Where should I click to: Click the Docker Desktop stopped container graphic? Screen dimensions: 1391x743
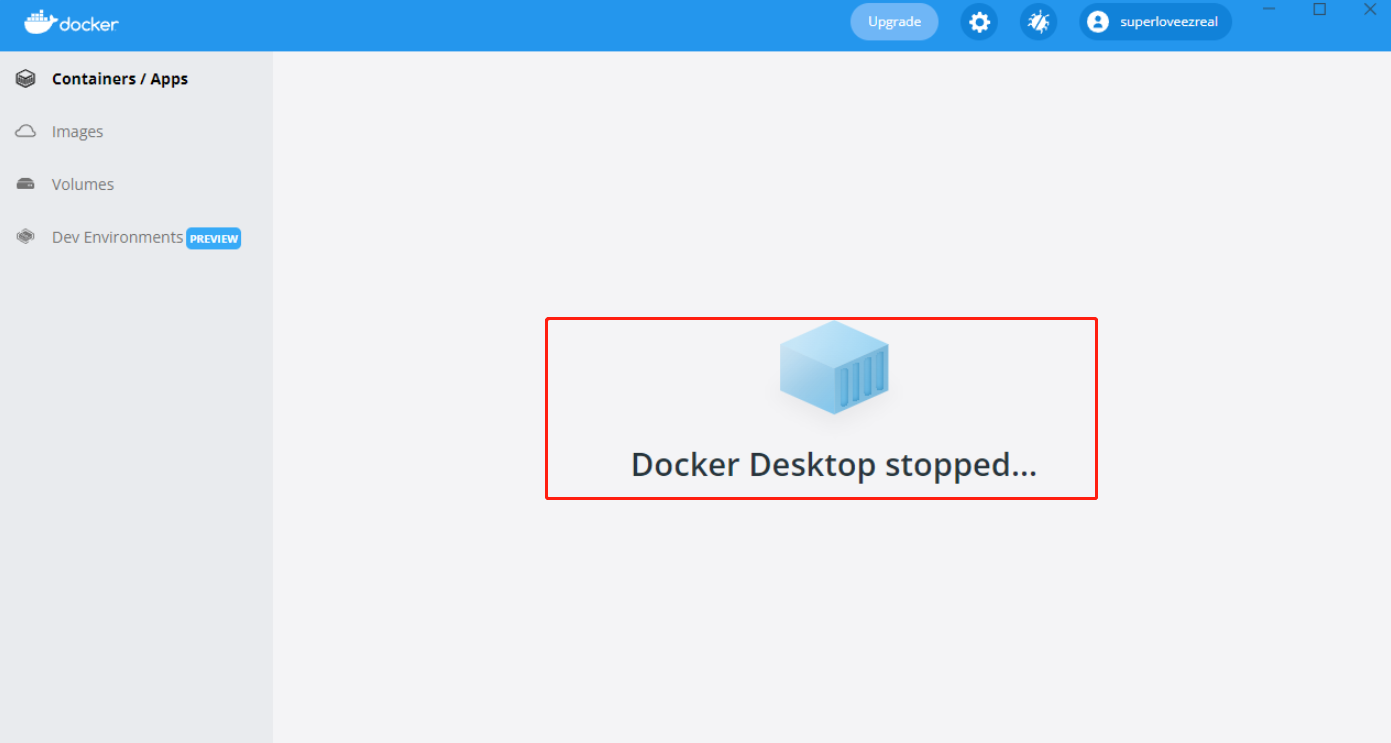[x=833, y=367]
